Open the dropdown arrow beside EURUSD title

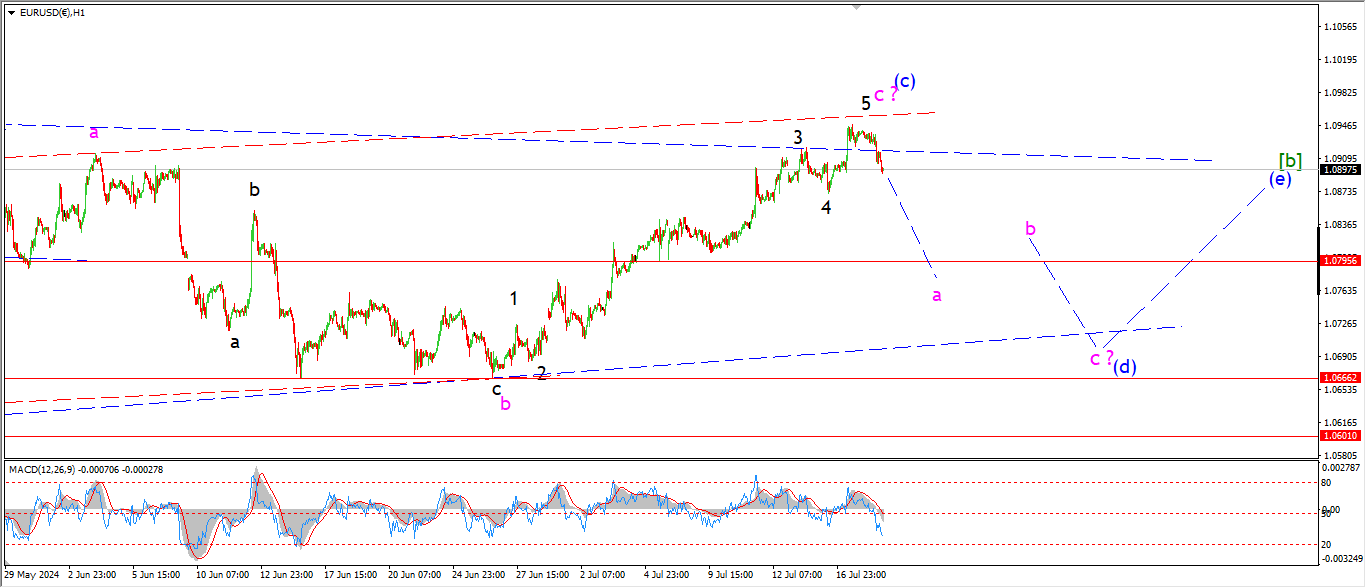point(11,13)
